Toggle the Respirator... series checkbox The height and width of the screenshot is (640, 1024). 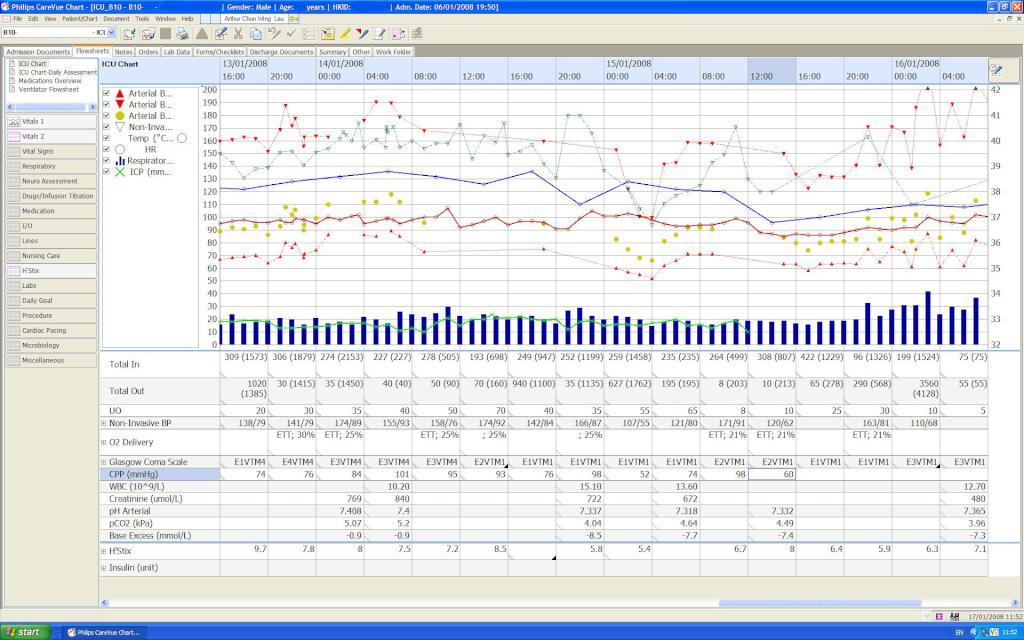tap(107, 161)
